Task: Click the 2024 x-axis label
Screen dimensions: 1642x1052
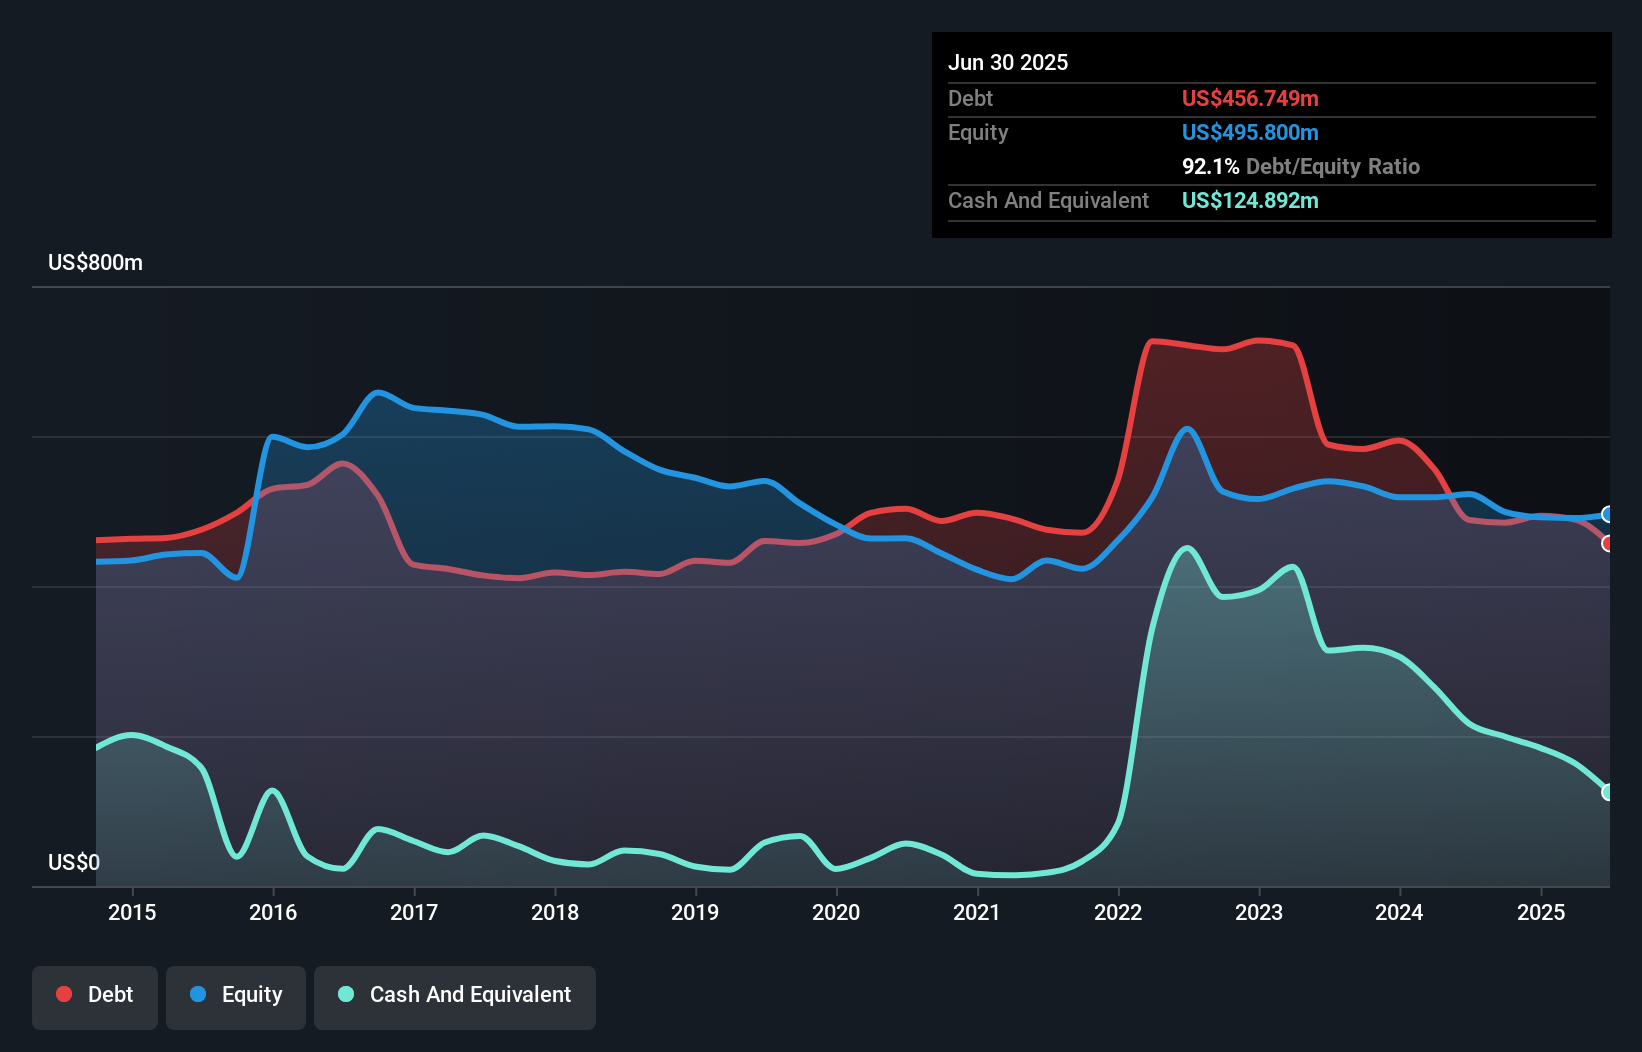Action: tap(1399, 912)
